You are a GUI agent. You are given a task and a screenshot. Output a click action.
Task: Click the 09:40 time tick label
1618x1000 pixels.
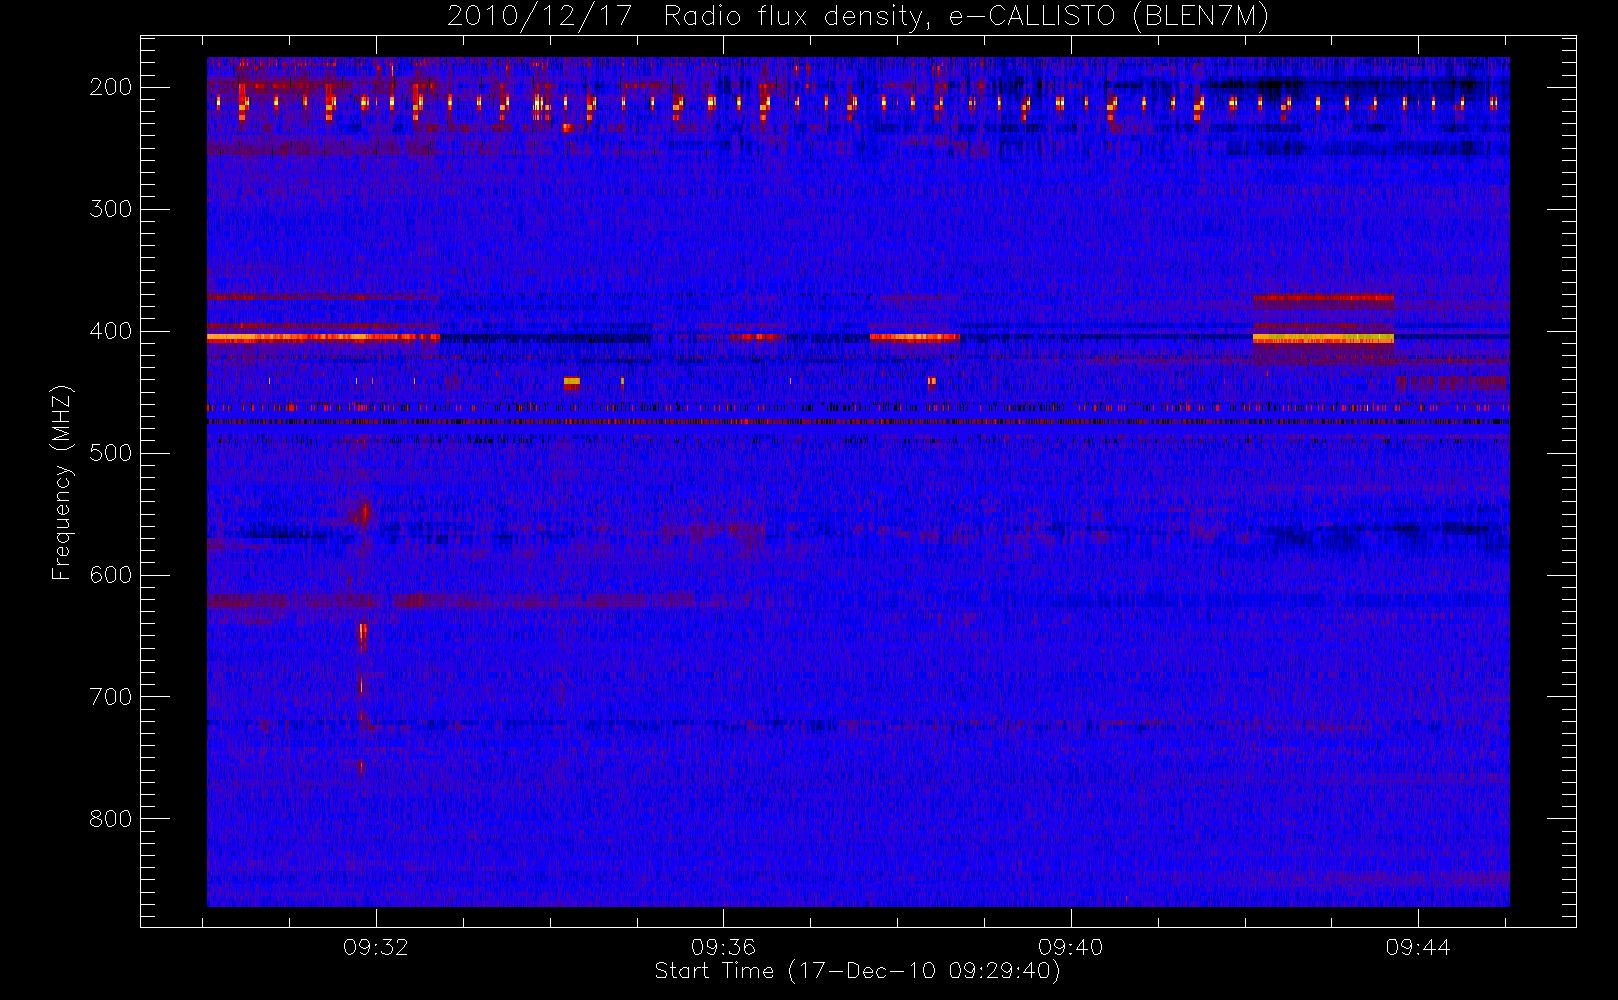(1070, 947)
